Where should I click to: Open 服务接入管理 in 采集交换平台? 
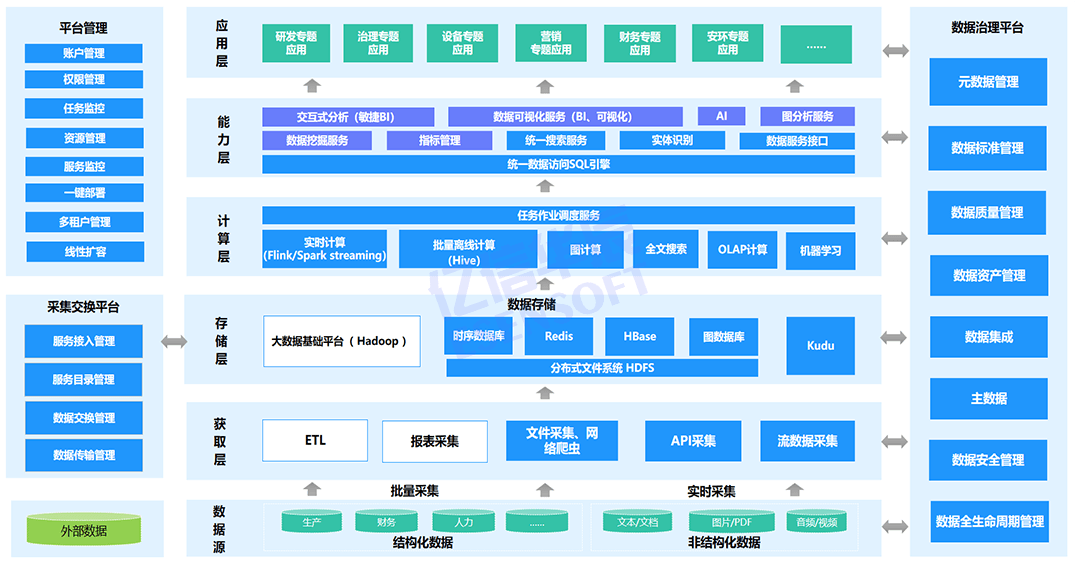(x=84, y=341)
